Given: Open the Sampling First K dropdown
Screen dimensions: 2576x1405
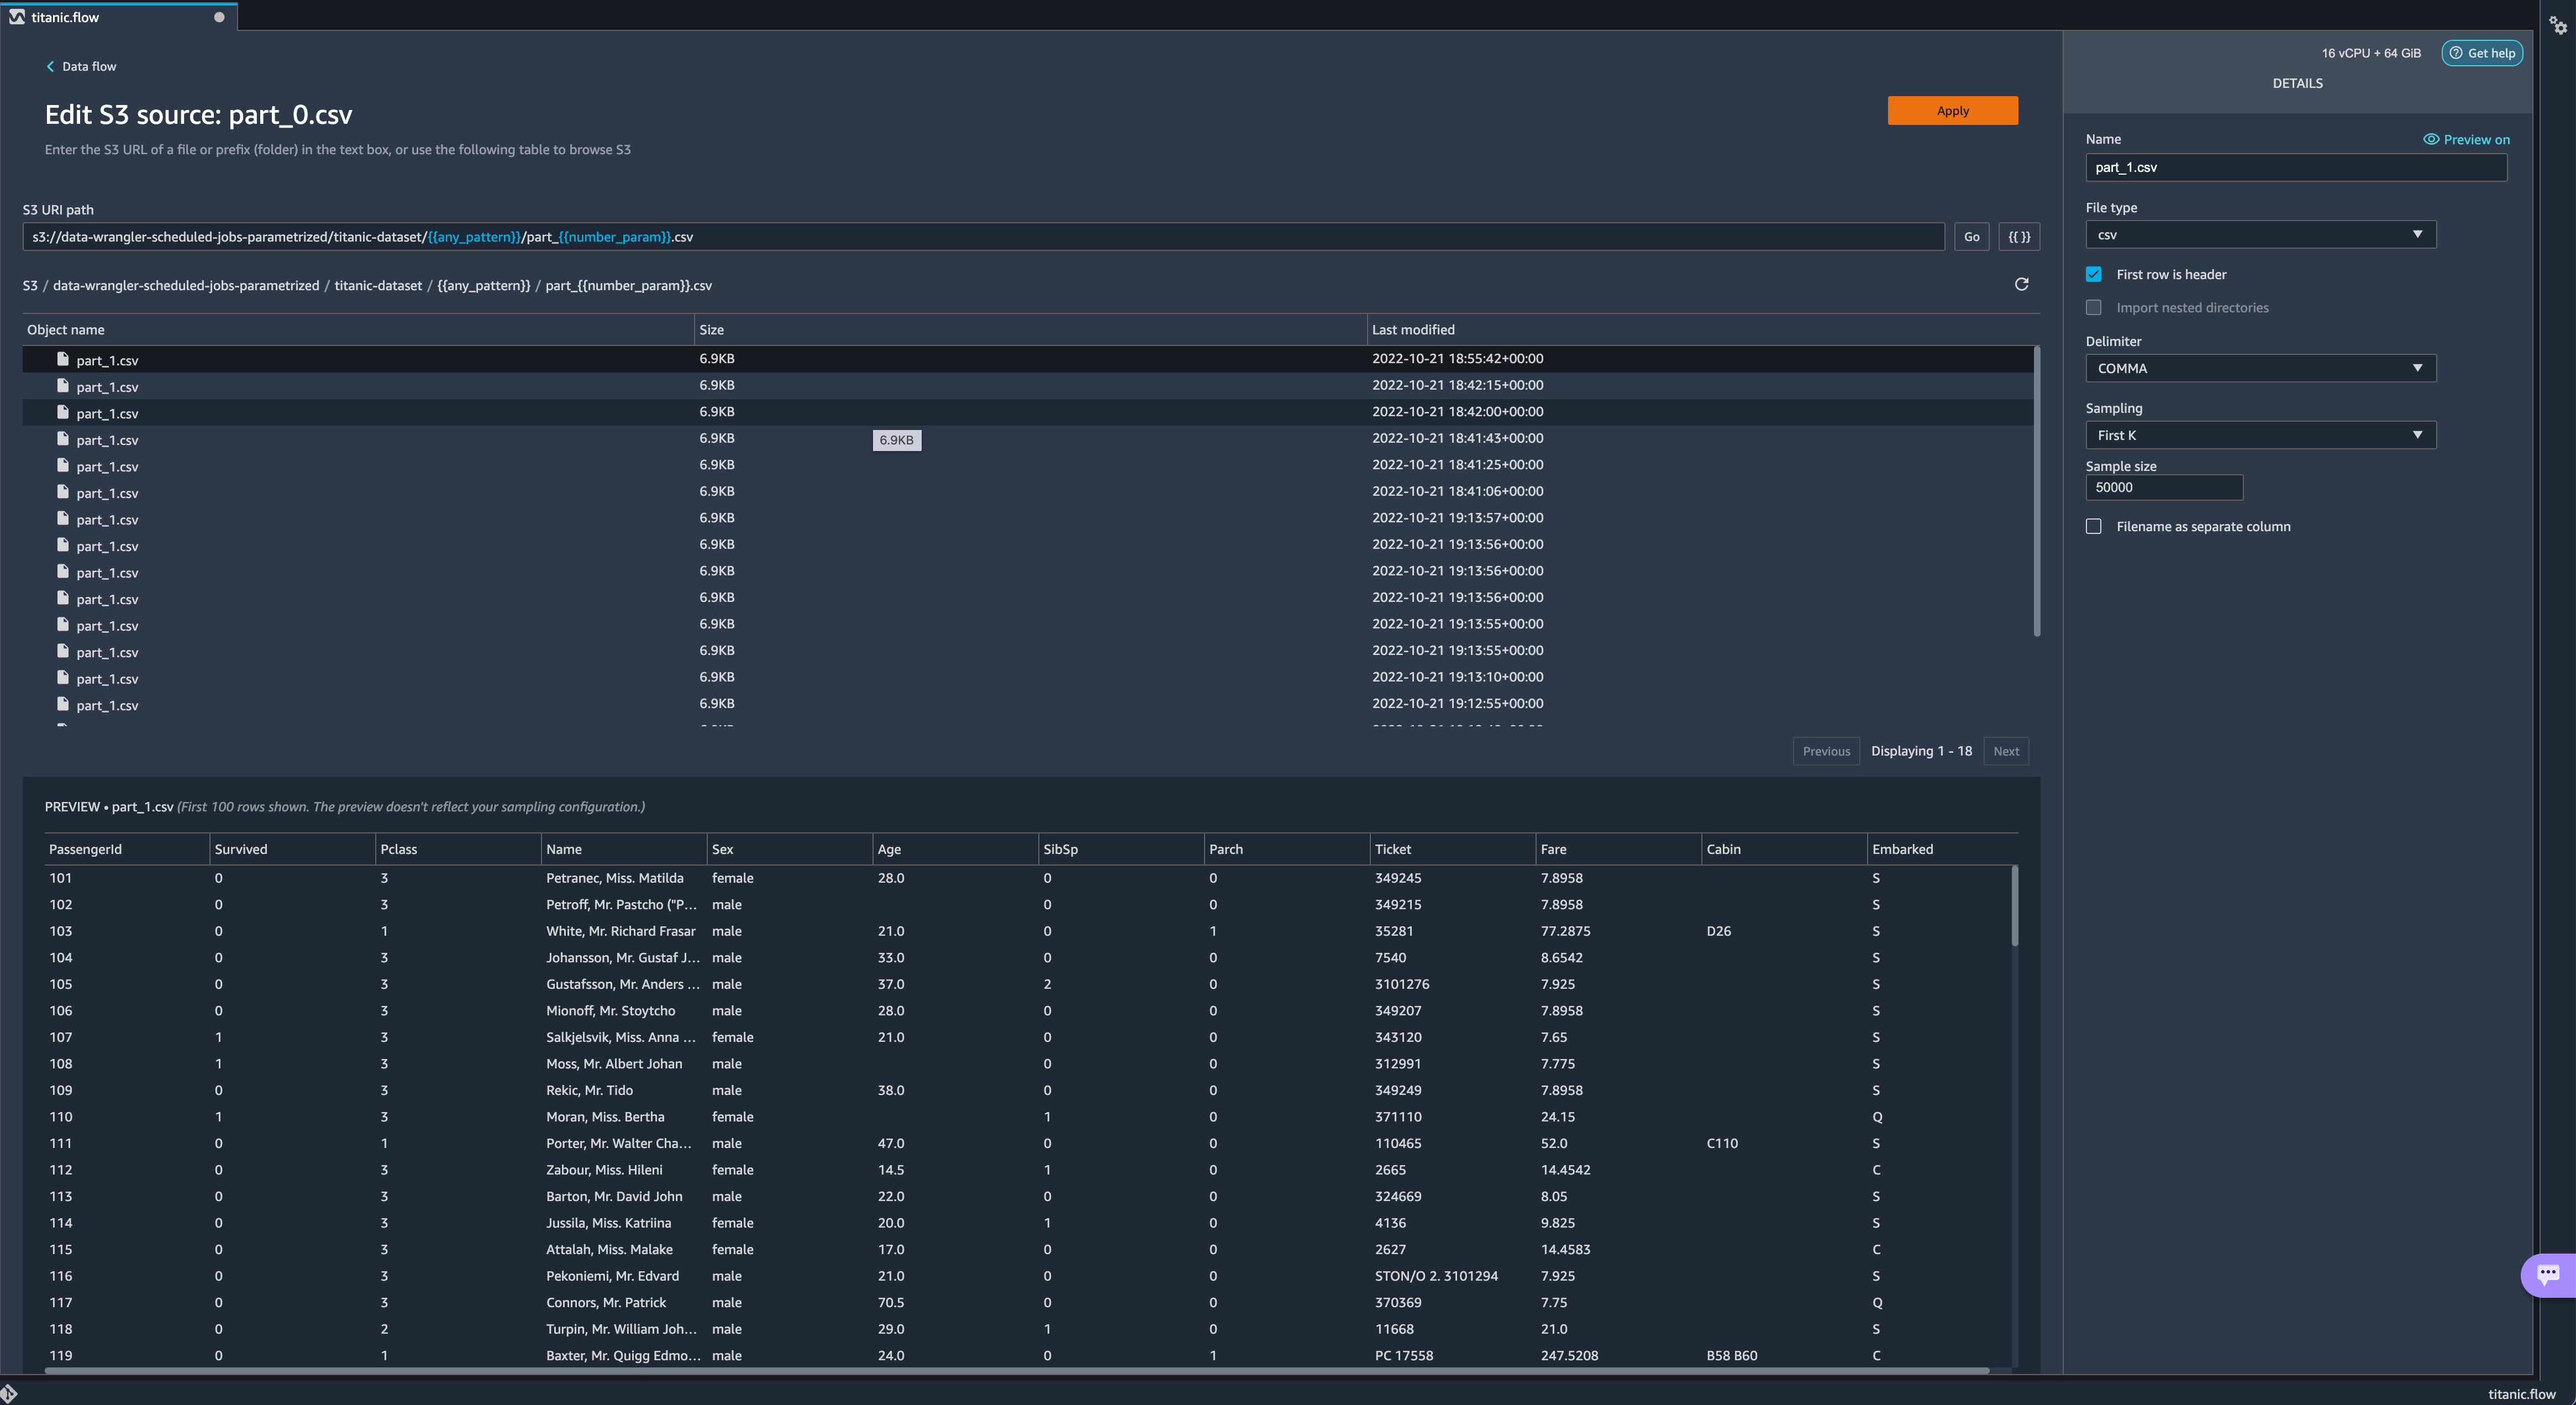Looking at the screenshot, I should click(x=2260, y=436).
